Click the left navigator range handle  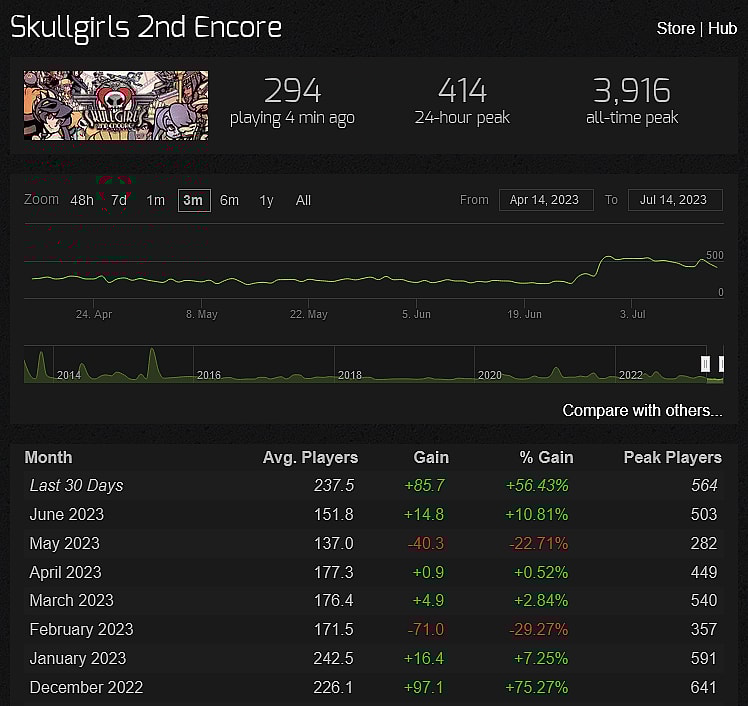(x=705, y=364)
